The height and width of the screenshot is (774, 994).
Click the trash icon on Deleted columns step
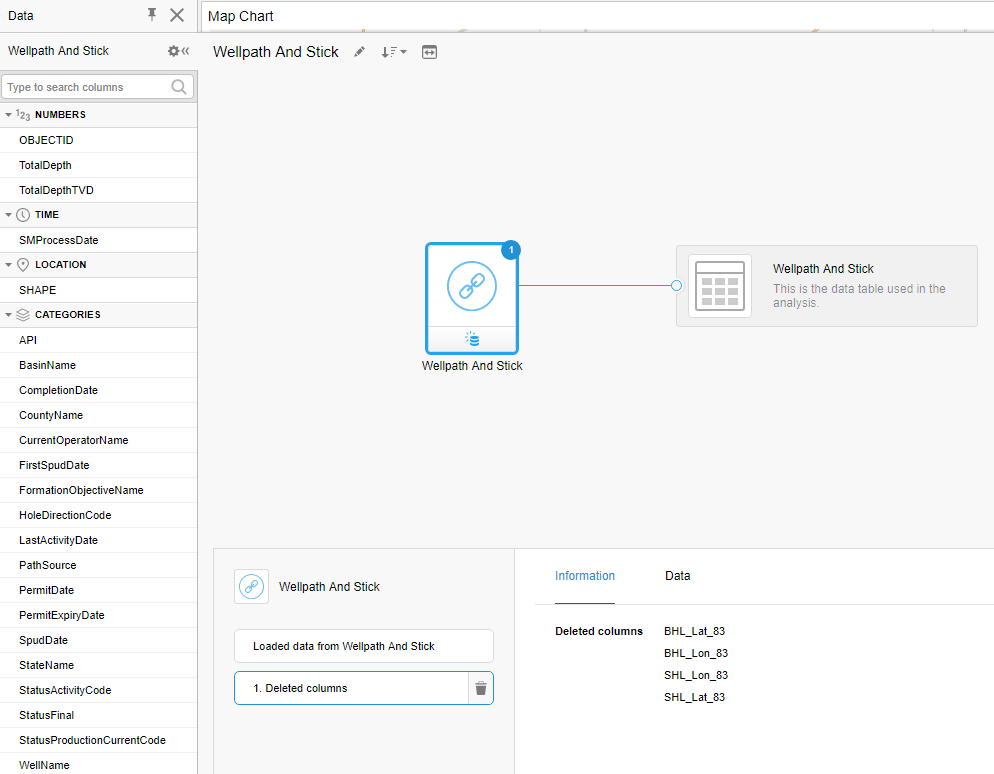(479, 687)
